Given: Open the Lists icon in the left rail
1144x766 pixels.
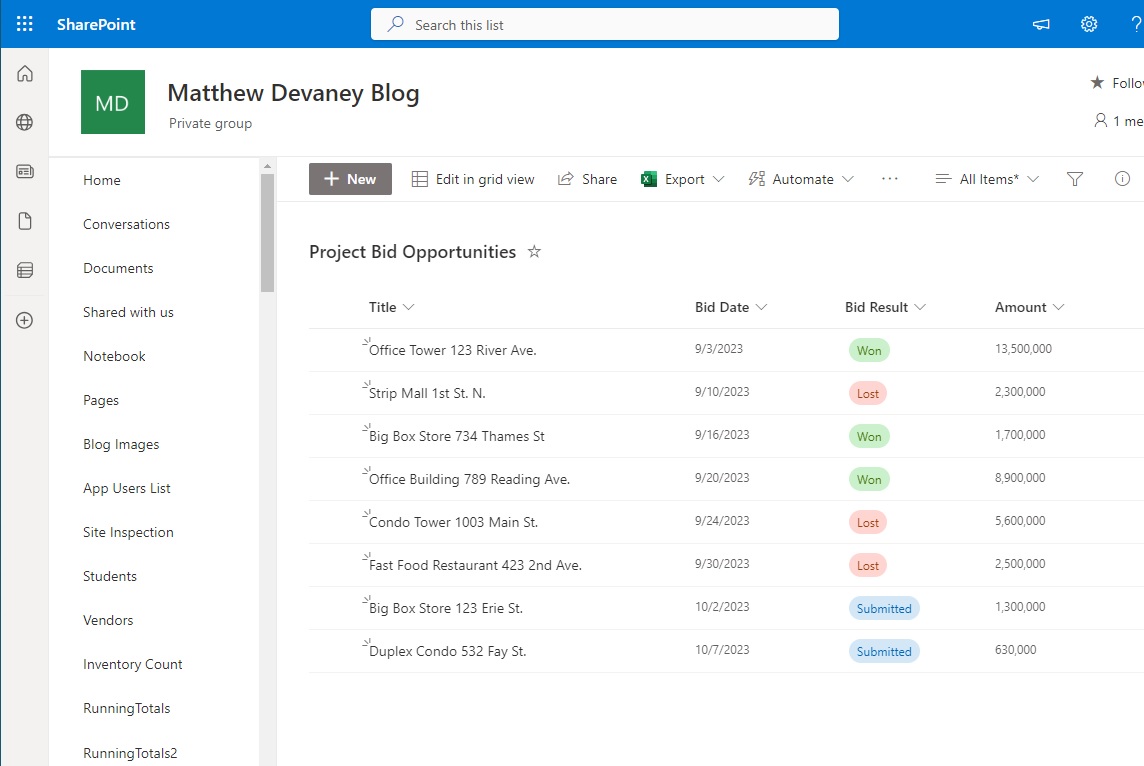Looking at the screenshot, I should tap(24, 270).
